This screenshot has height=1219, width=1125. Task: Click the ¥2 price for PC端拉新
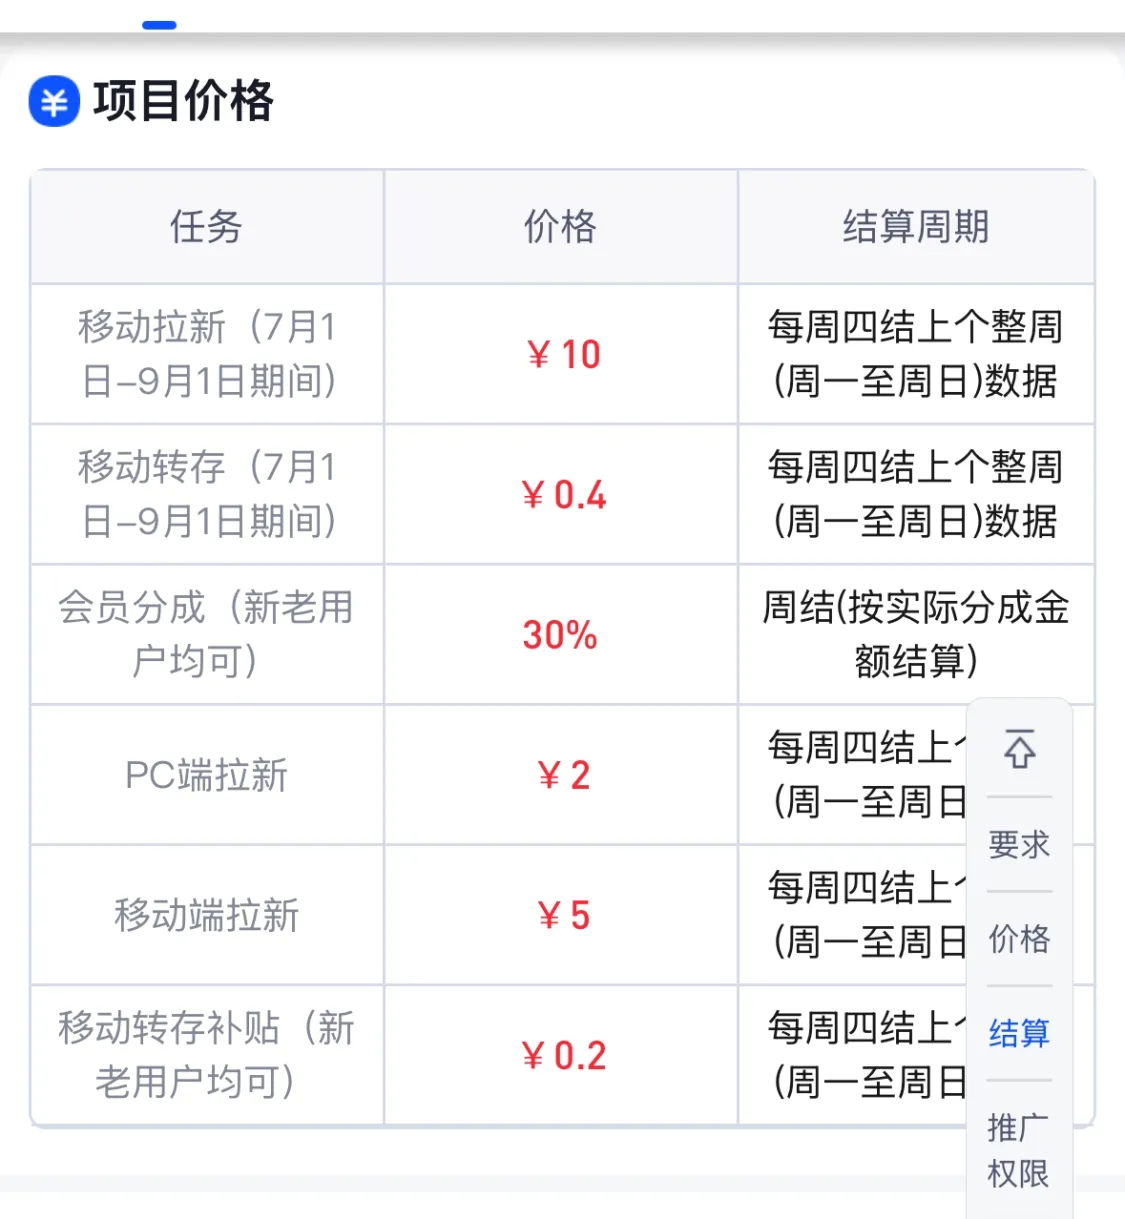pyautogui.click(x=560, y=775)
